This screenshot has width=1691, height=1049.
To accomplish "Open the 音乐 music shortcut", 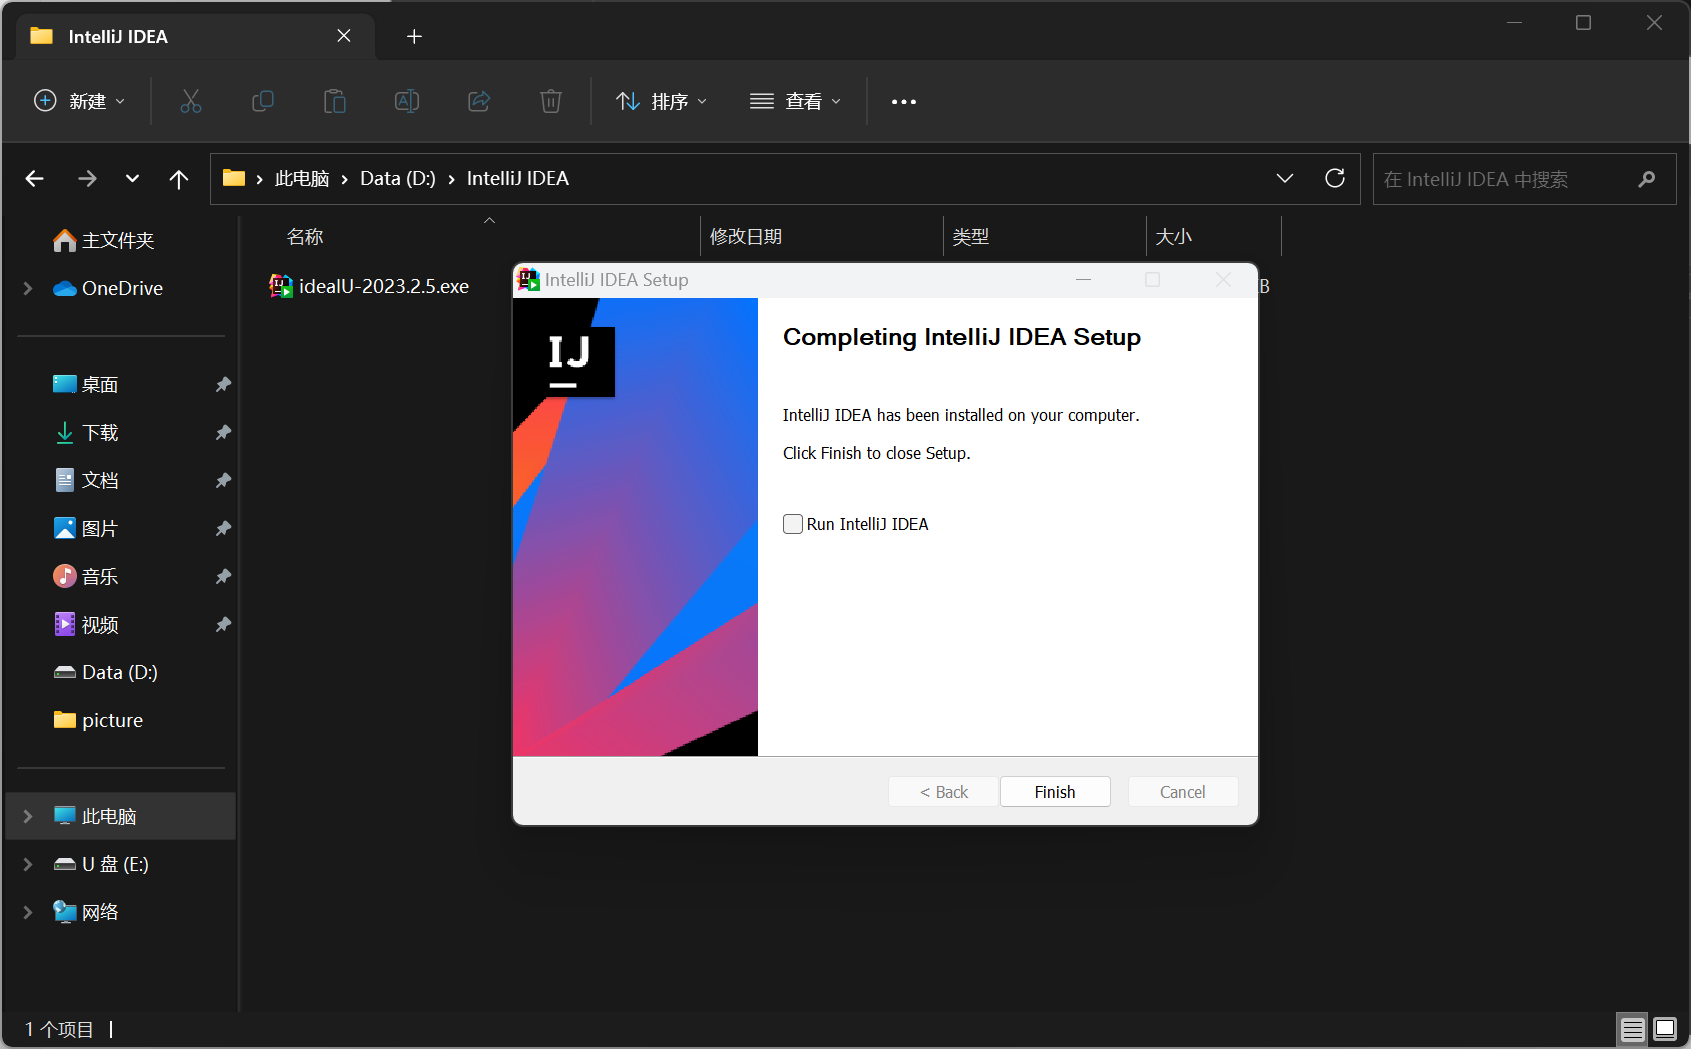I will point(86,576).
